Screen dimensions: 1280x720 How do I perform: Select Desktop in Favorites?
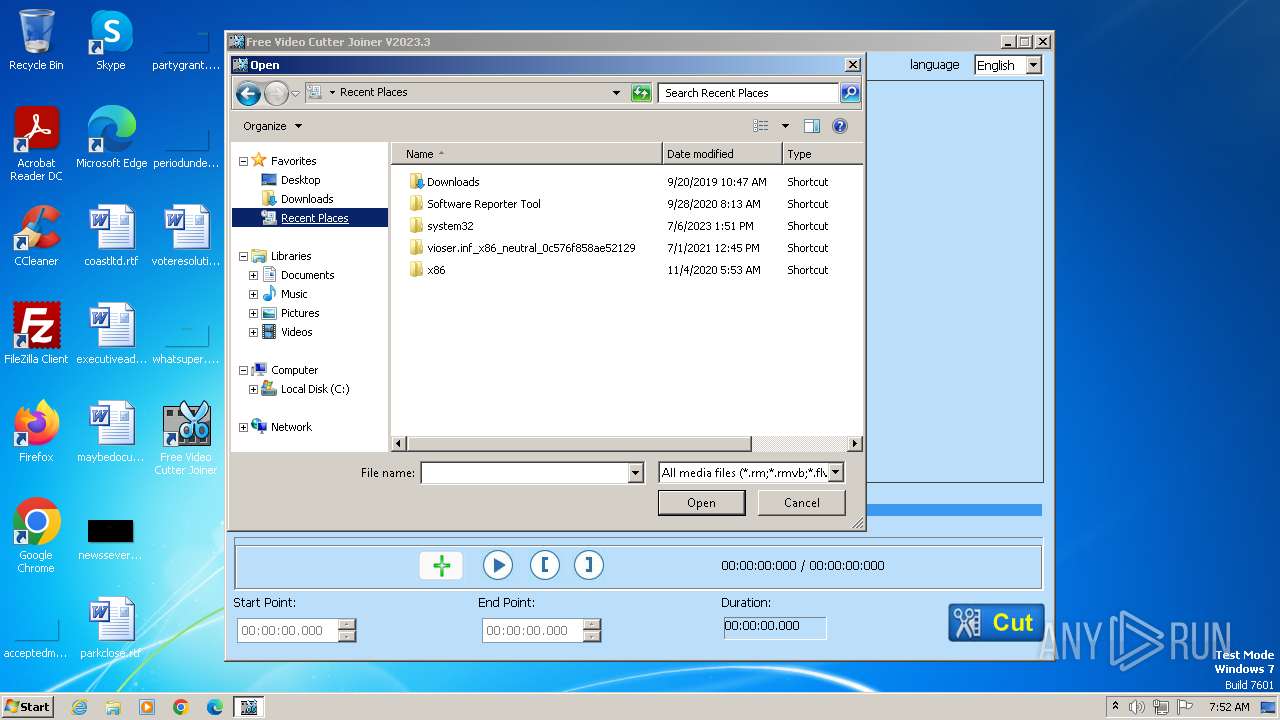coord(300,180)
